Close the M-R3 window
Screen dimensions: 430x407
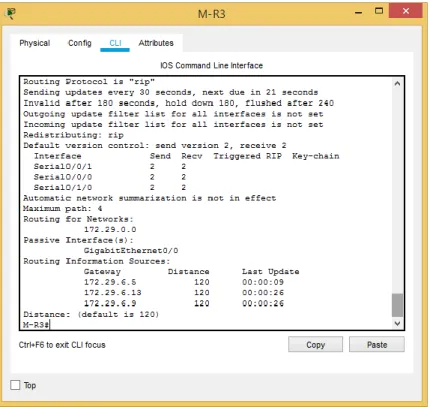point(406,11)
